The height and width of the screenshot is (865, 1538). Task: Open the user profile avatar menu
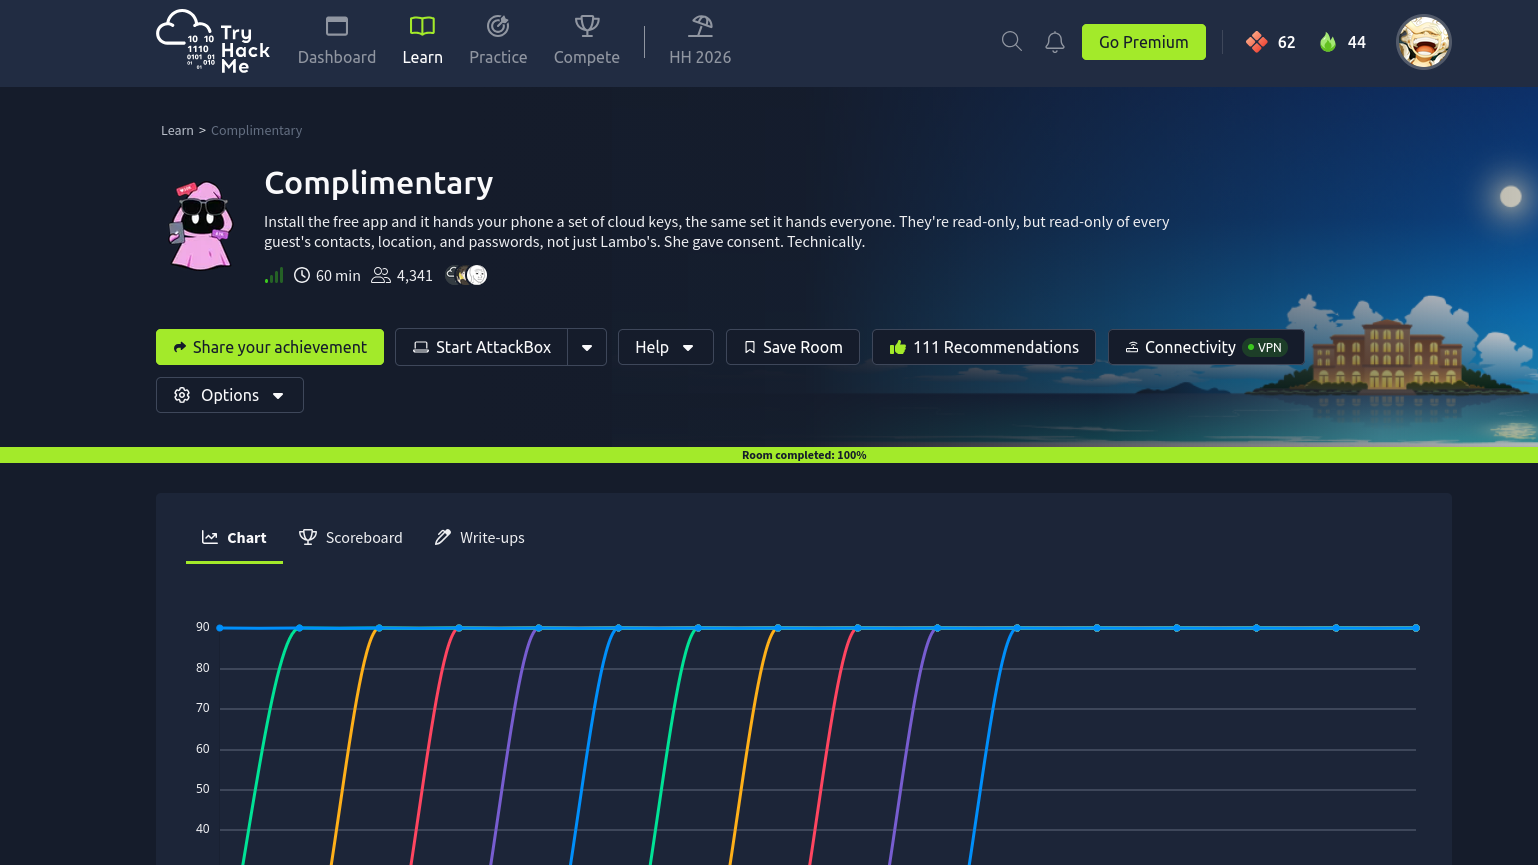[x=1423, y=42]
